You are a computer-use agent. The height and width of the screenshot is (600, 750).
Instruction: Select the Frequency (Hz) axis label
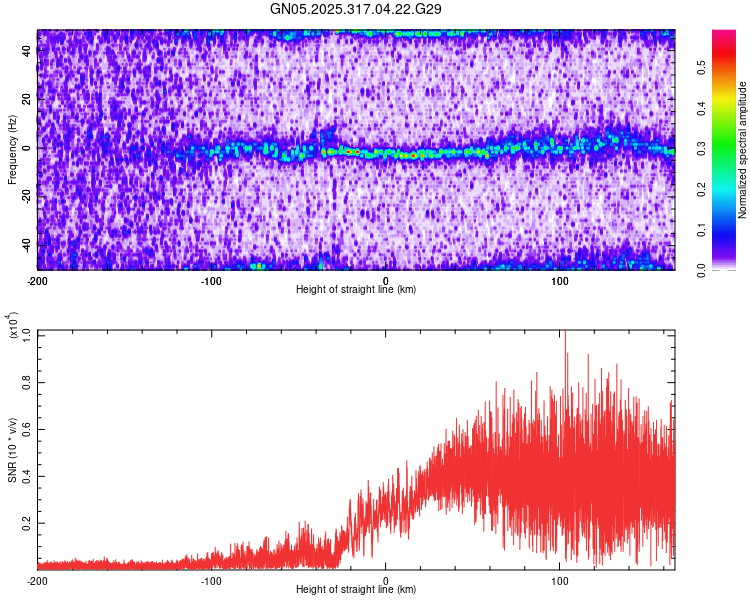click(x=12, y=150)
